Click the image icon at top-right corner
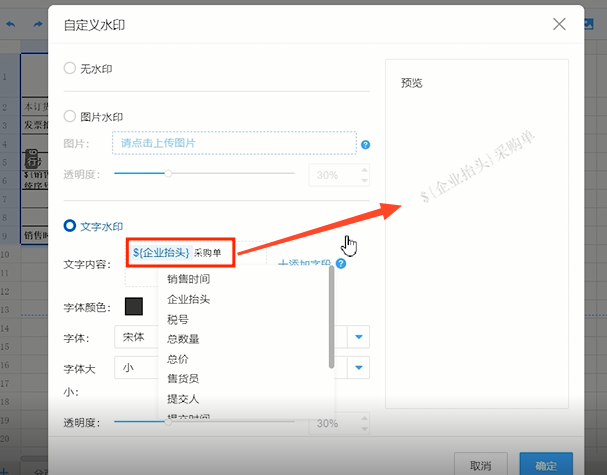Screen dimensions: 607x475 point(592,22)
